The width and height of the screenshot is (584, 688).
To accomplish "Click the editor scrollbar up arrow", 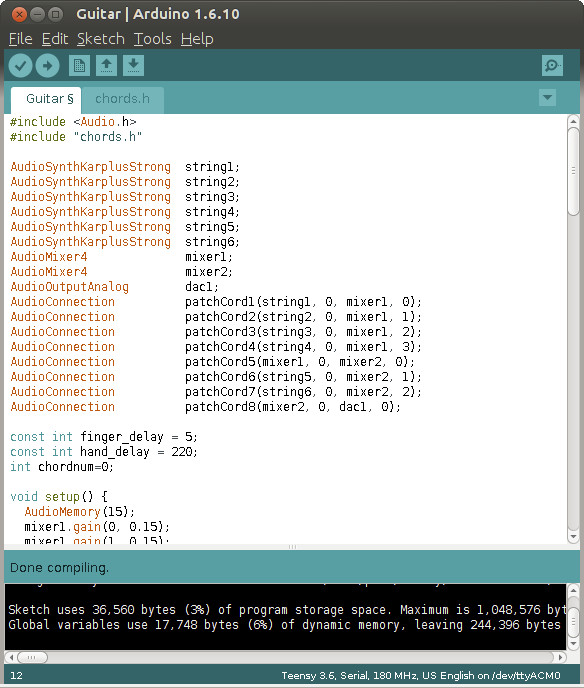I will 573,121.
